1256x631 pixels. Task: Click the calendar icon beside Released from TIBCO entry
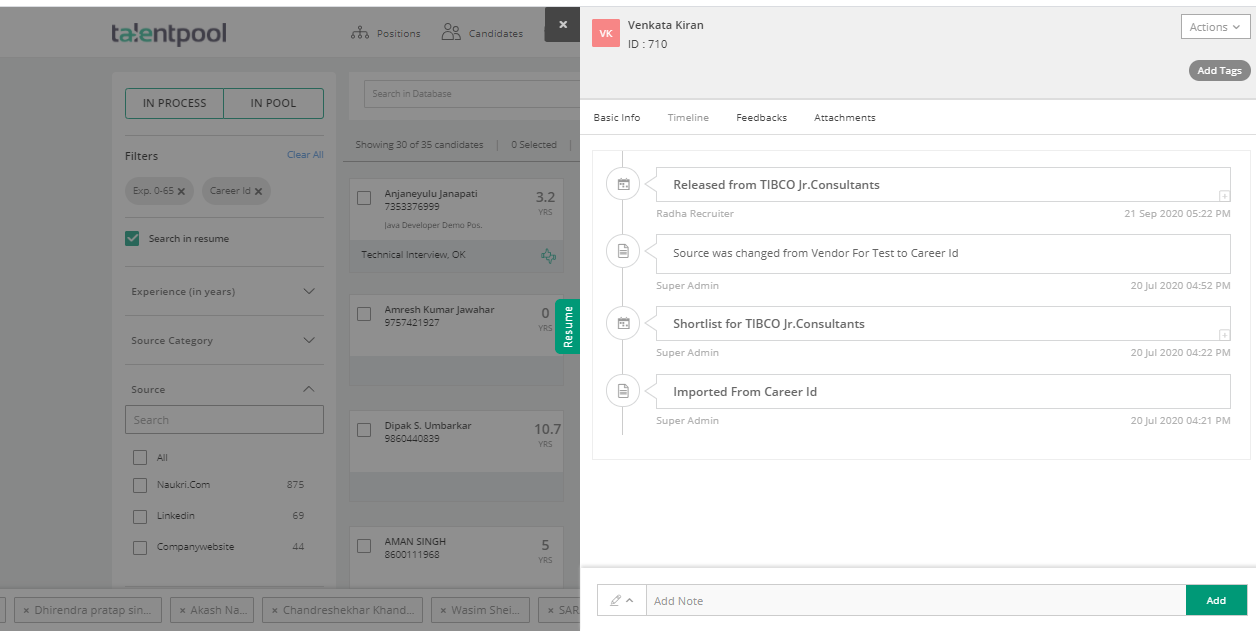pyautogui.click(x=623, y=183)
